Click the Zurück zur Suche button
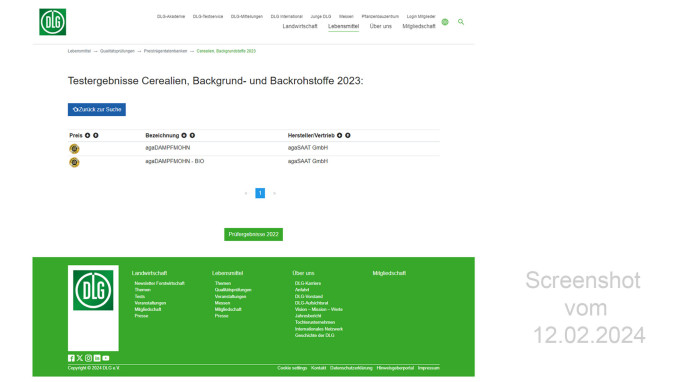The image size is (686, 382). (x=97, y=109)
